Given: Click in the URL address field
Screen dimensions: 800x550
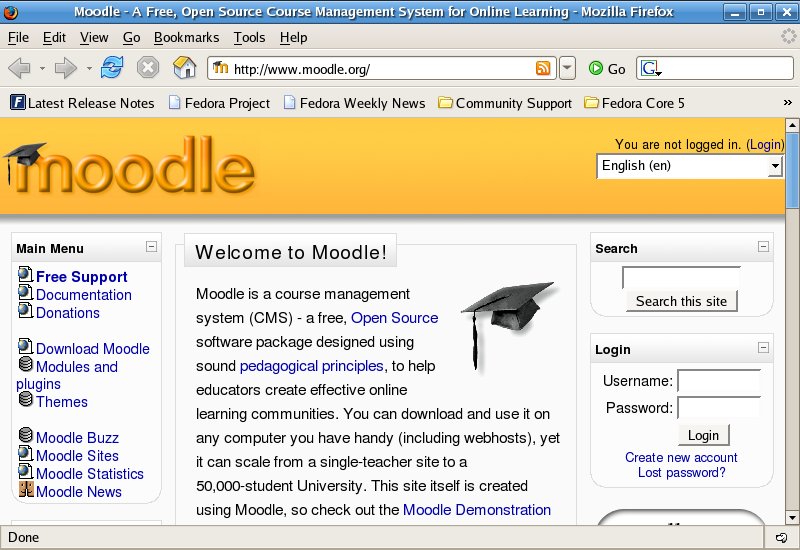Looking at the screenshot, I should pos(380,68).
